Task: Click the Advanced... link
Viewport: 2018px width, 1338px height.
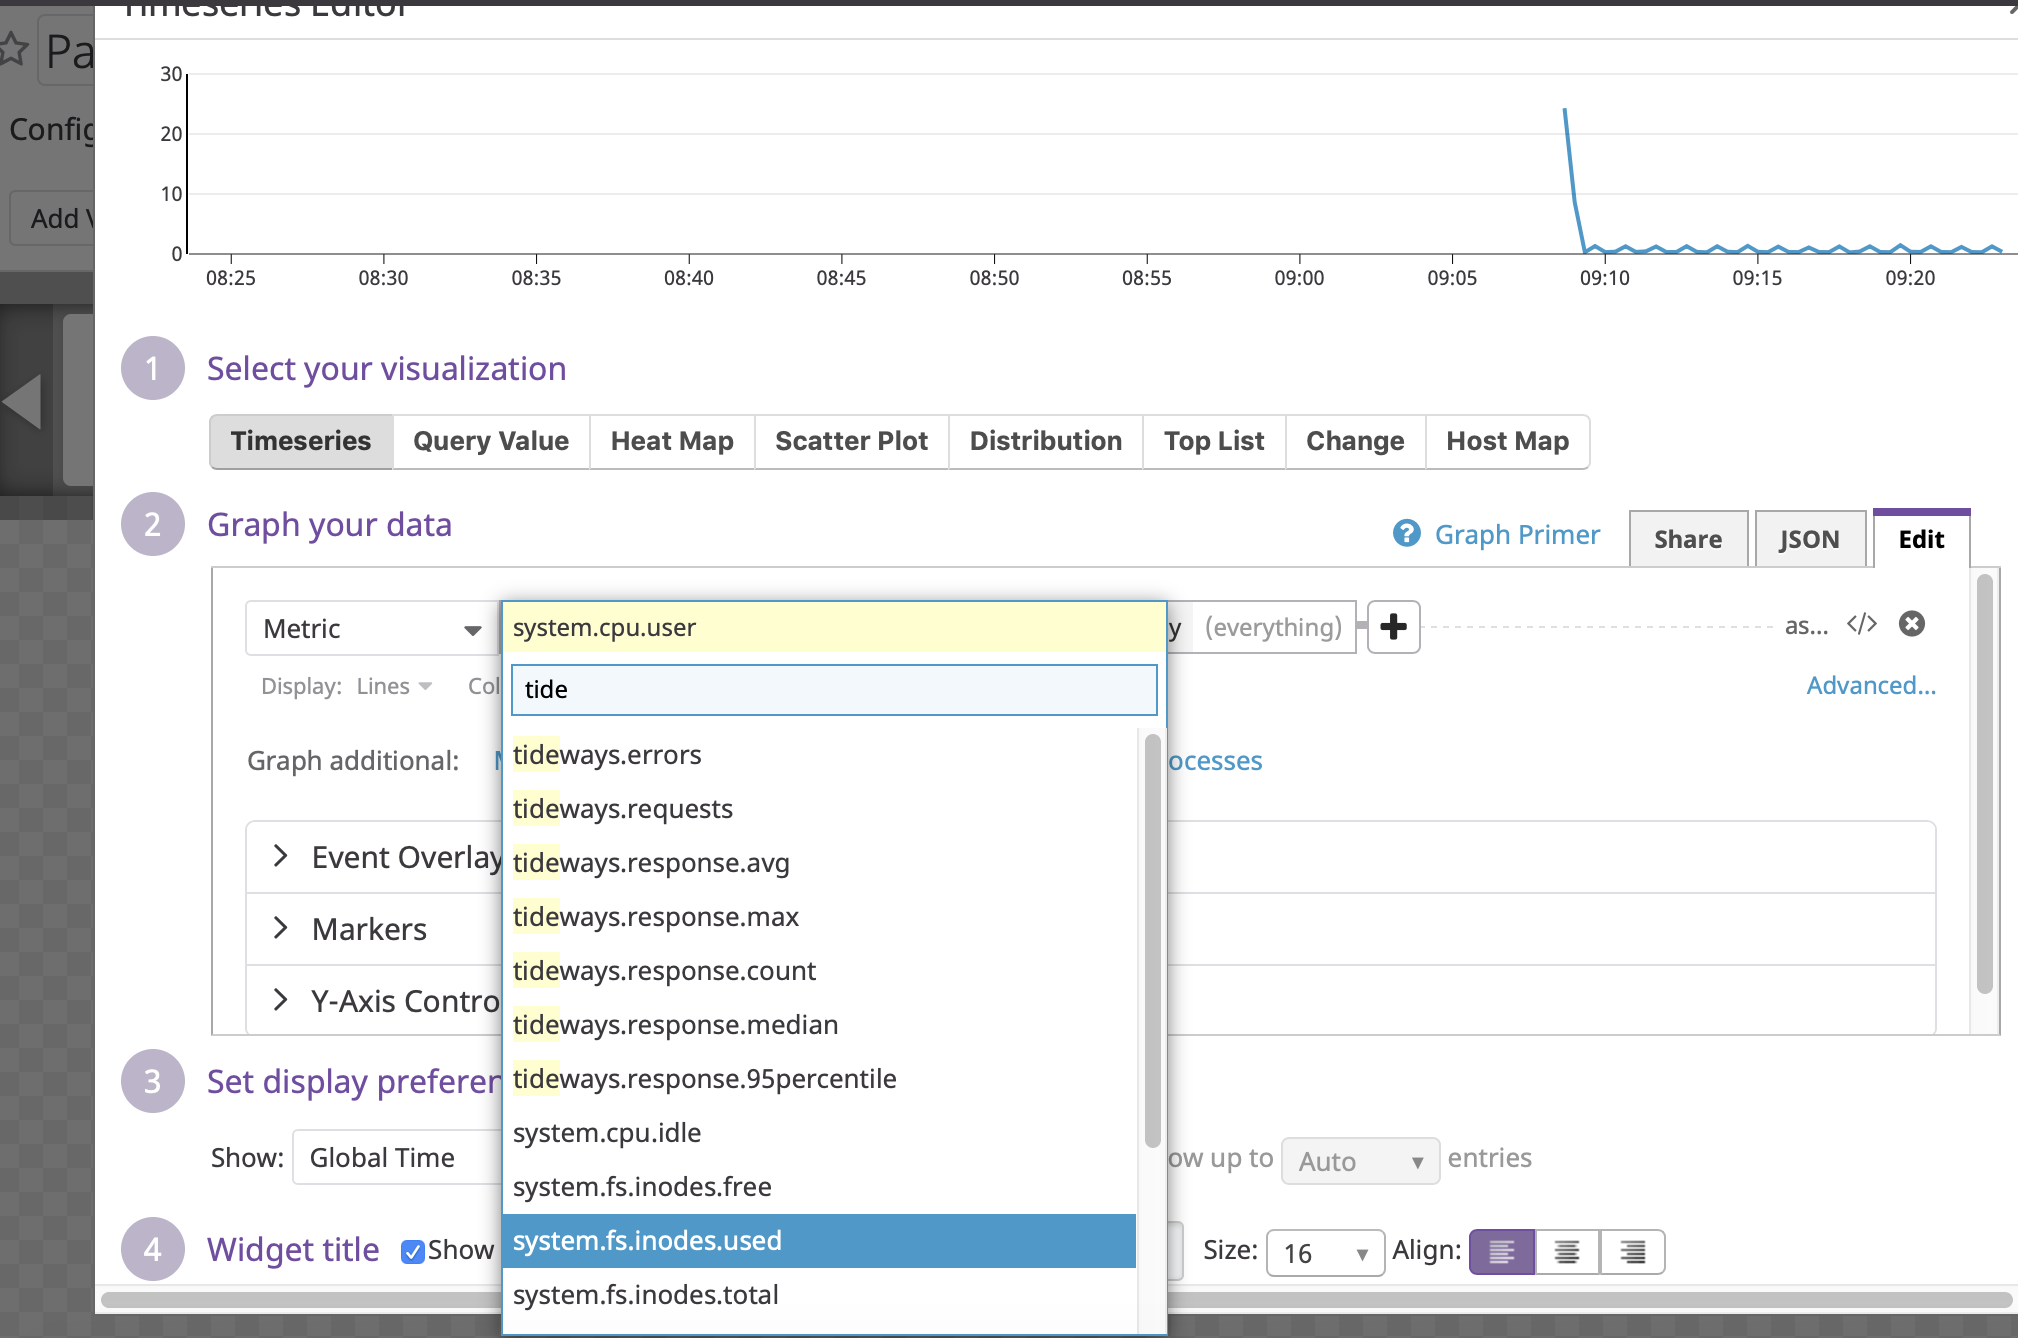Action: tap(1871, 686)
